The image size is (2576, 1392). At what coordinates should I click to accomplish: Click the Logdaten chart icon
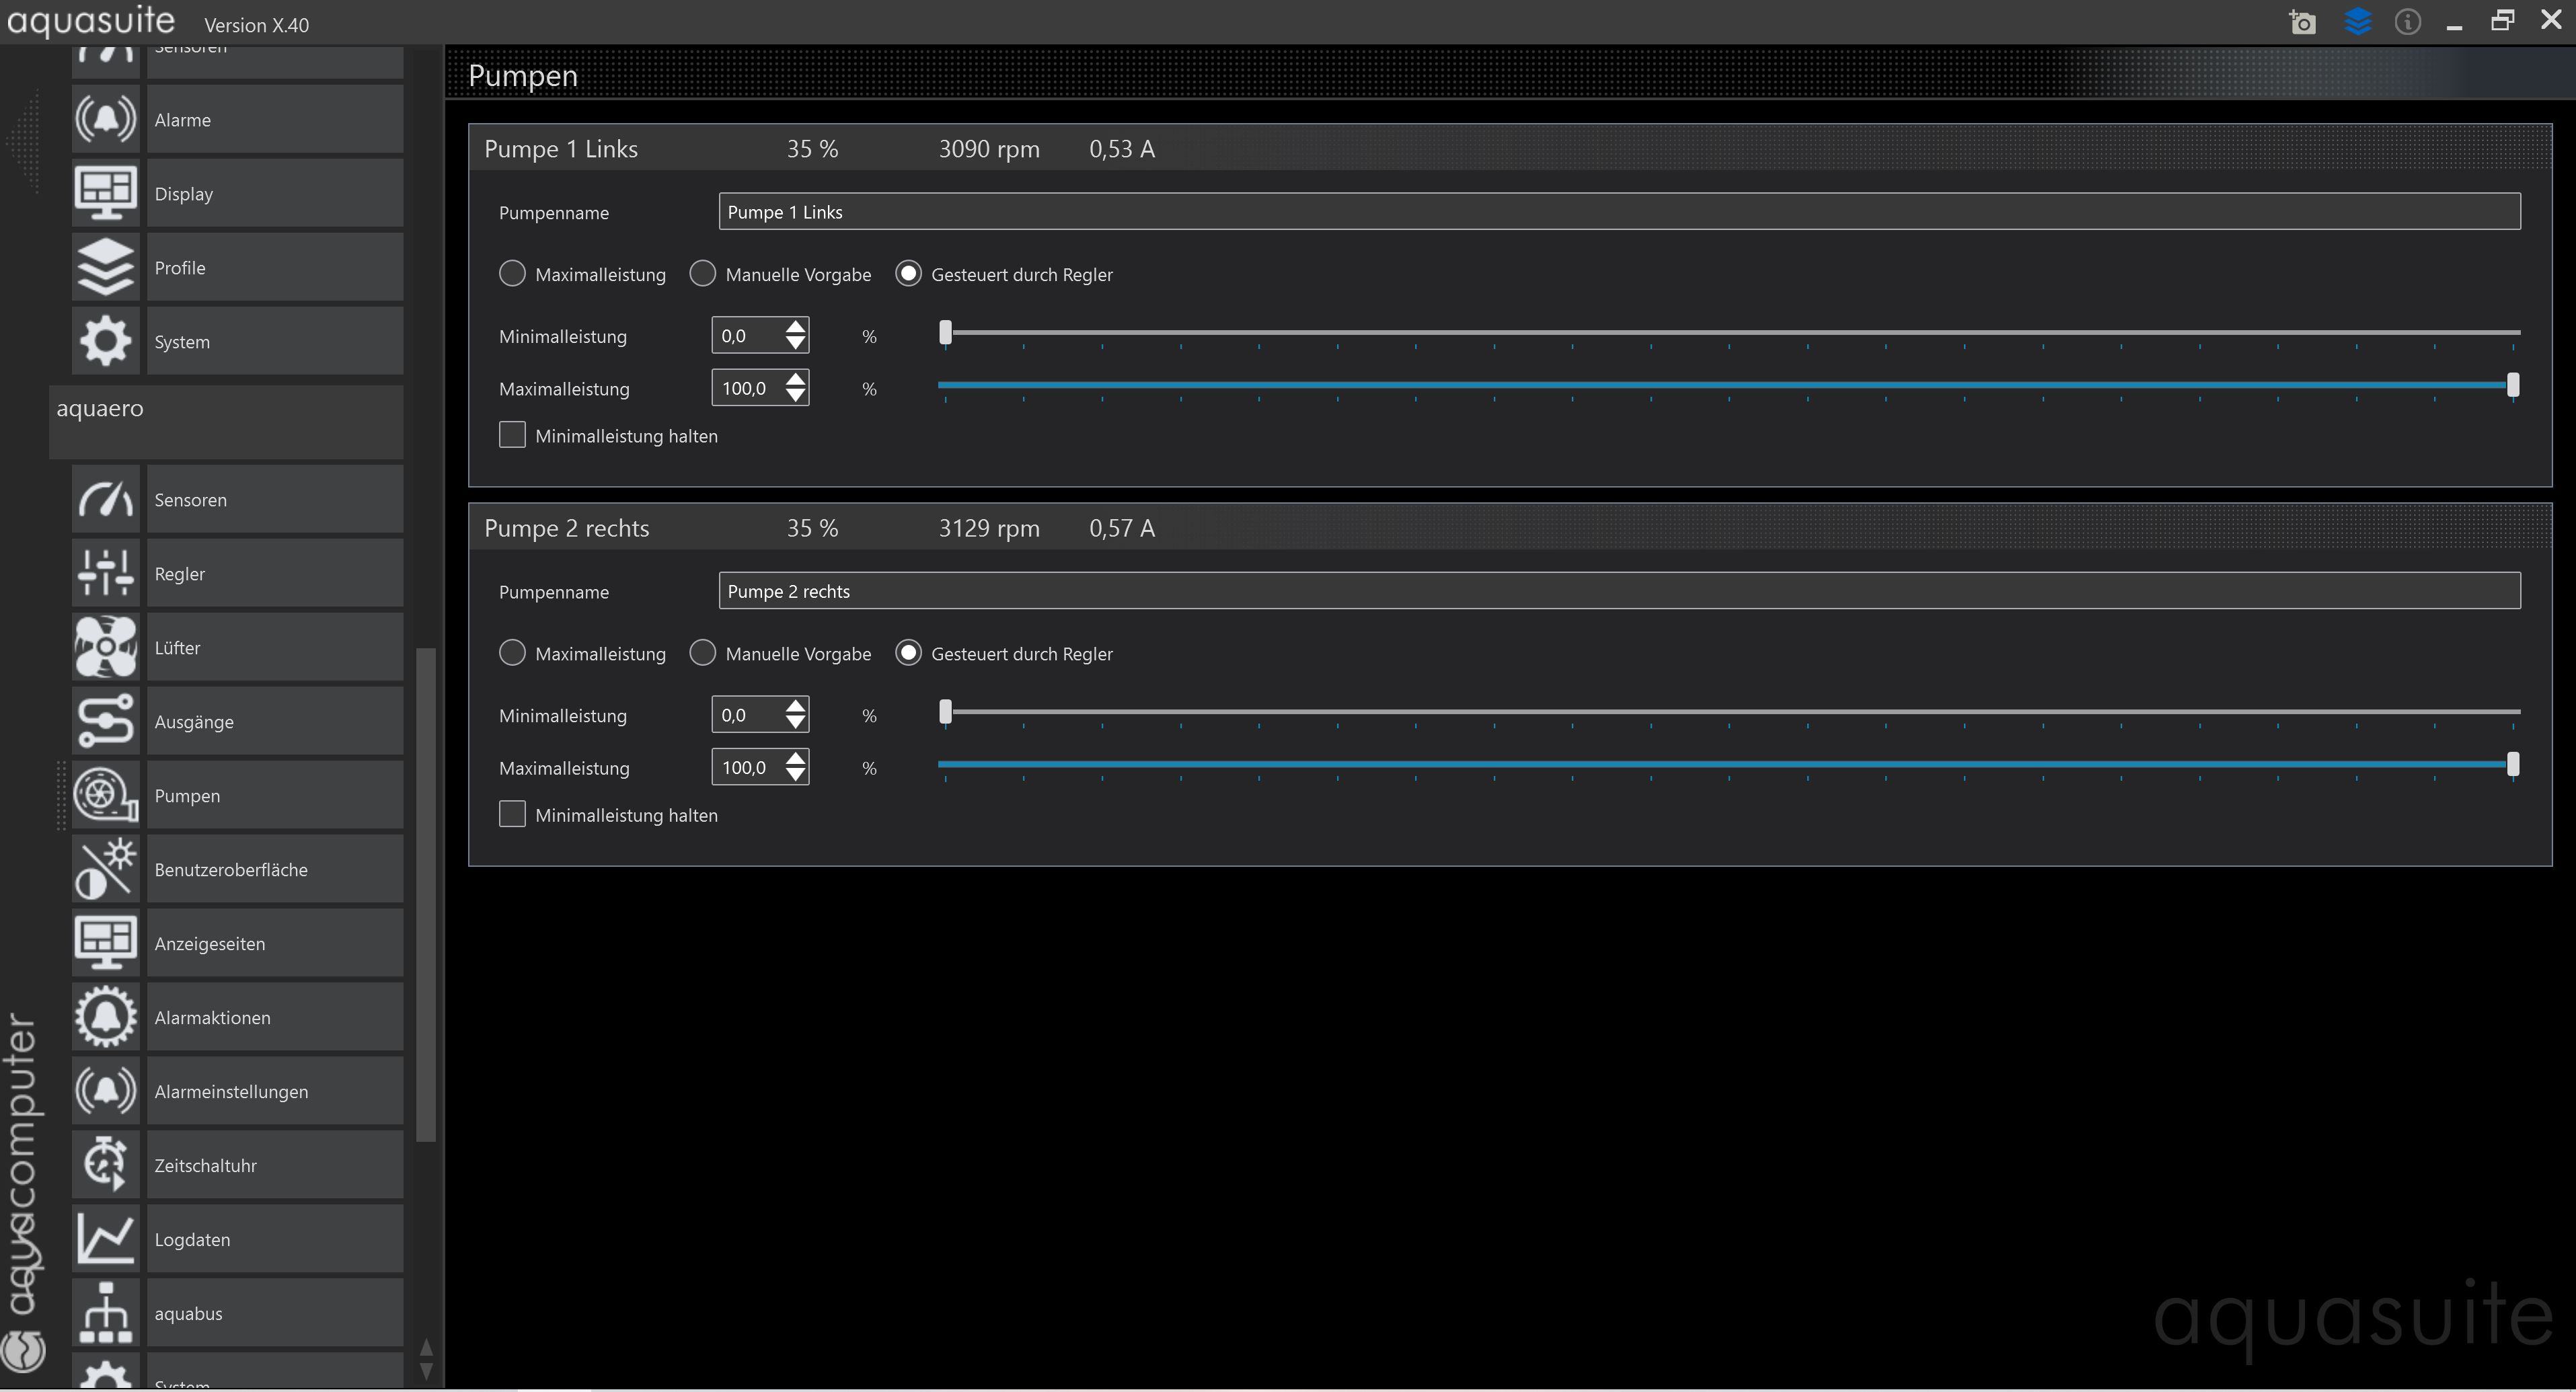105,1239
